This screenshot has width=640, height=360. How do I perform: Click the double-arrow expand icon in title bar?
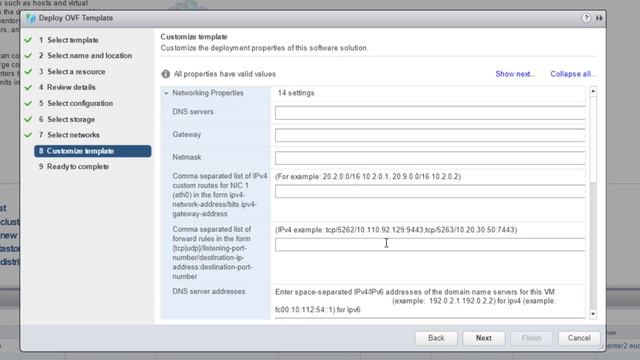tap(599, 18)
